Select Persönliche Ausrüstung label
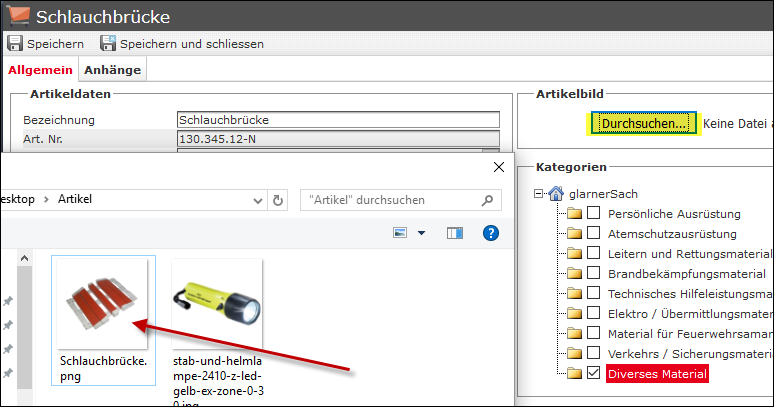774x407 pixels. click(x=674, y=214)
